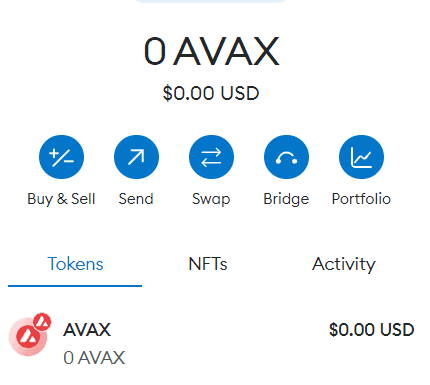Tap the Send arrow icon
430x385 pixels.
click(x=136, y=157)
